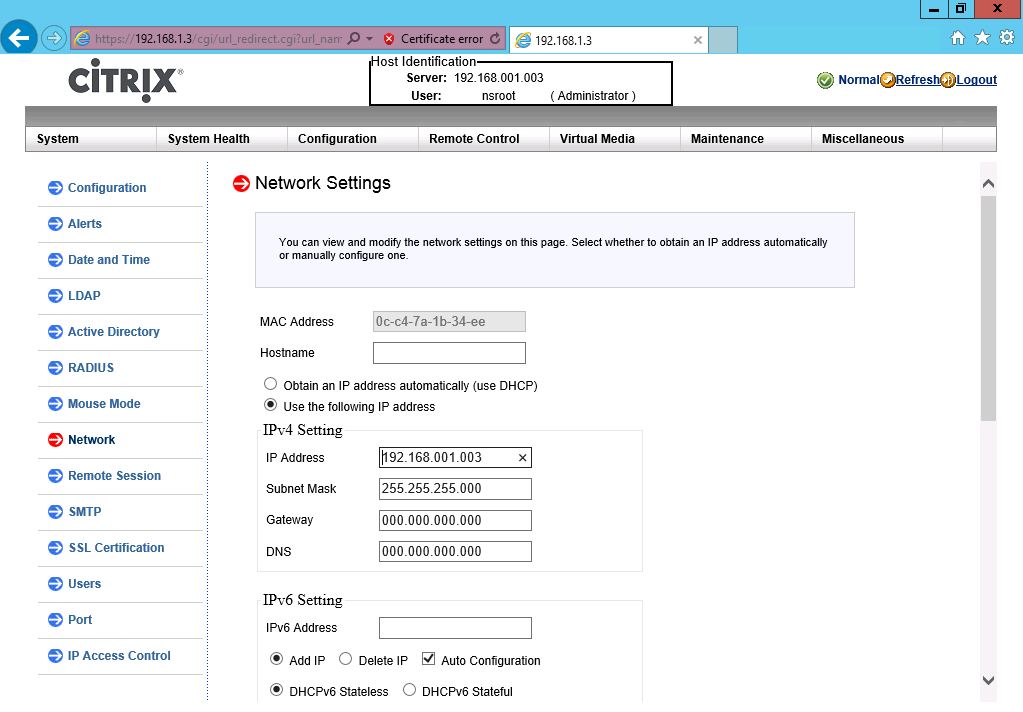Open the Miscellaneous menu
Viewport: 1023px width, 712px height.
click(x=877, y=139)
